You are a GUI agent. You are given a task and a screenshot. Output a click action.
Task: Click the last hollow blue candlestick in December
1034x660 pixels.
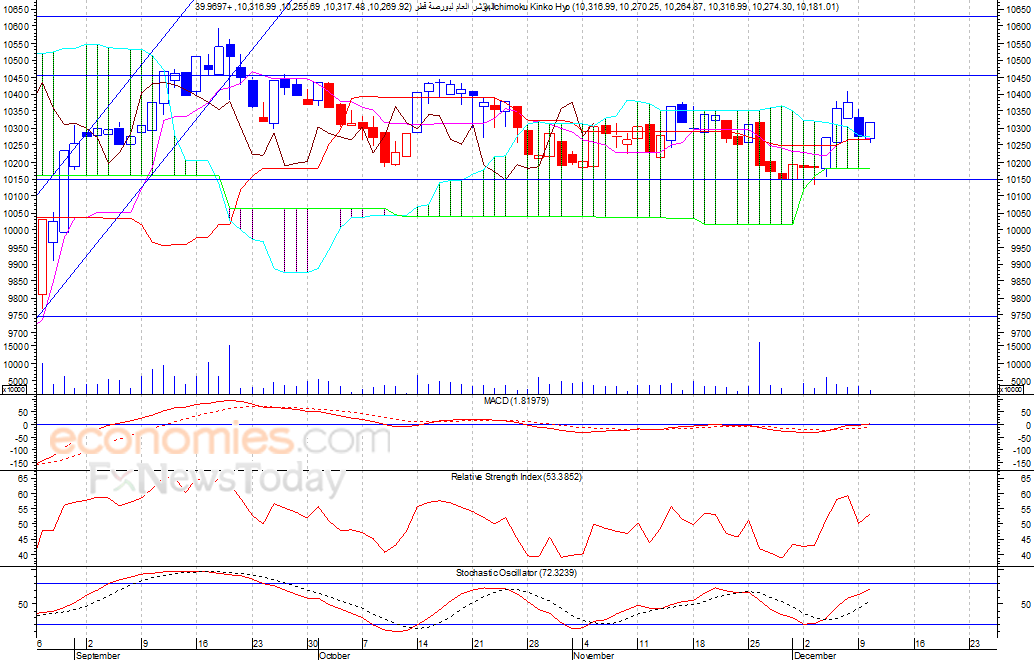tap(870, 131)
